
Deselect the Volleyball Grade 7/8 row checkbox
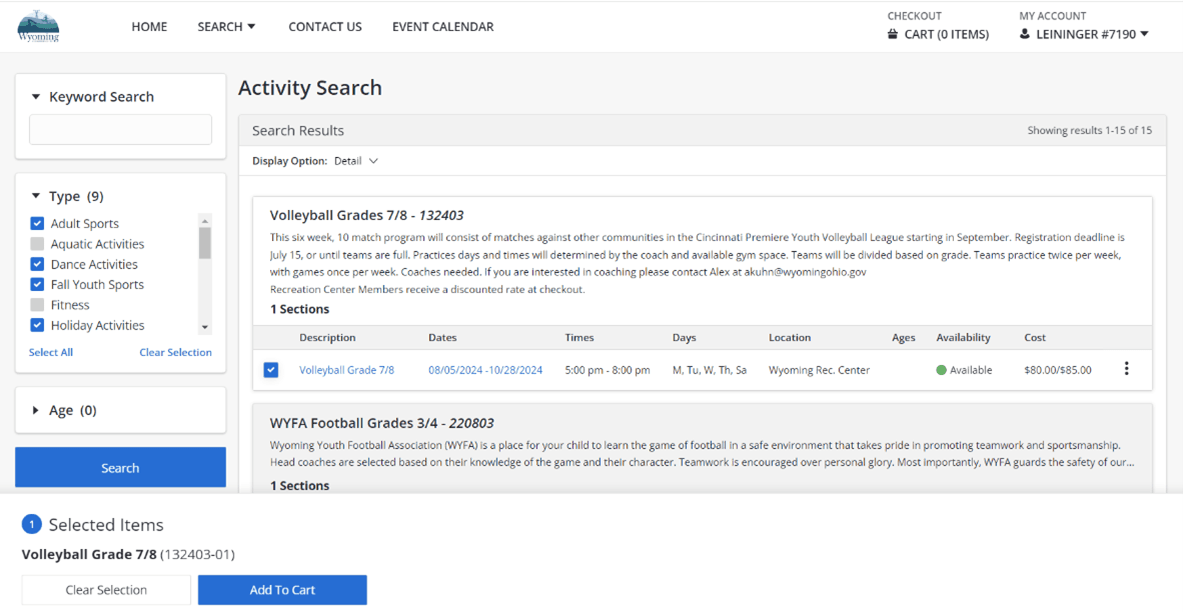click(271, 370)
